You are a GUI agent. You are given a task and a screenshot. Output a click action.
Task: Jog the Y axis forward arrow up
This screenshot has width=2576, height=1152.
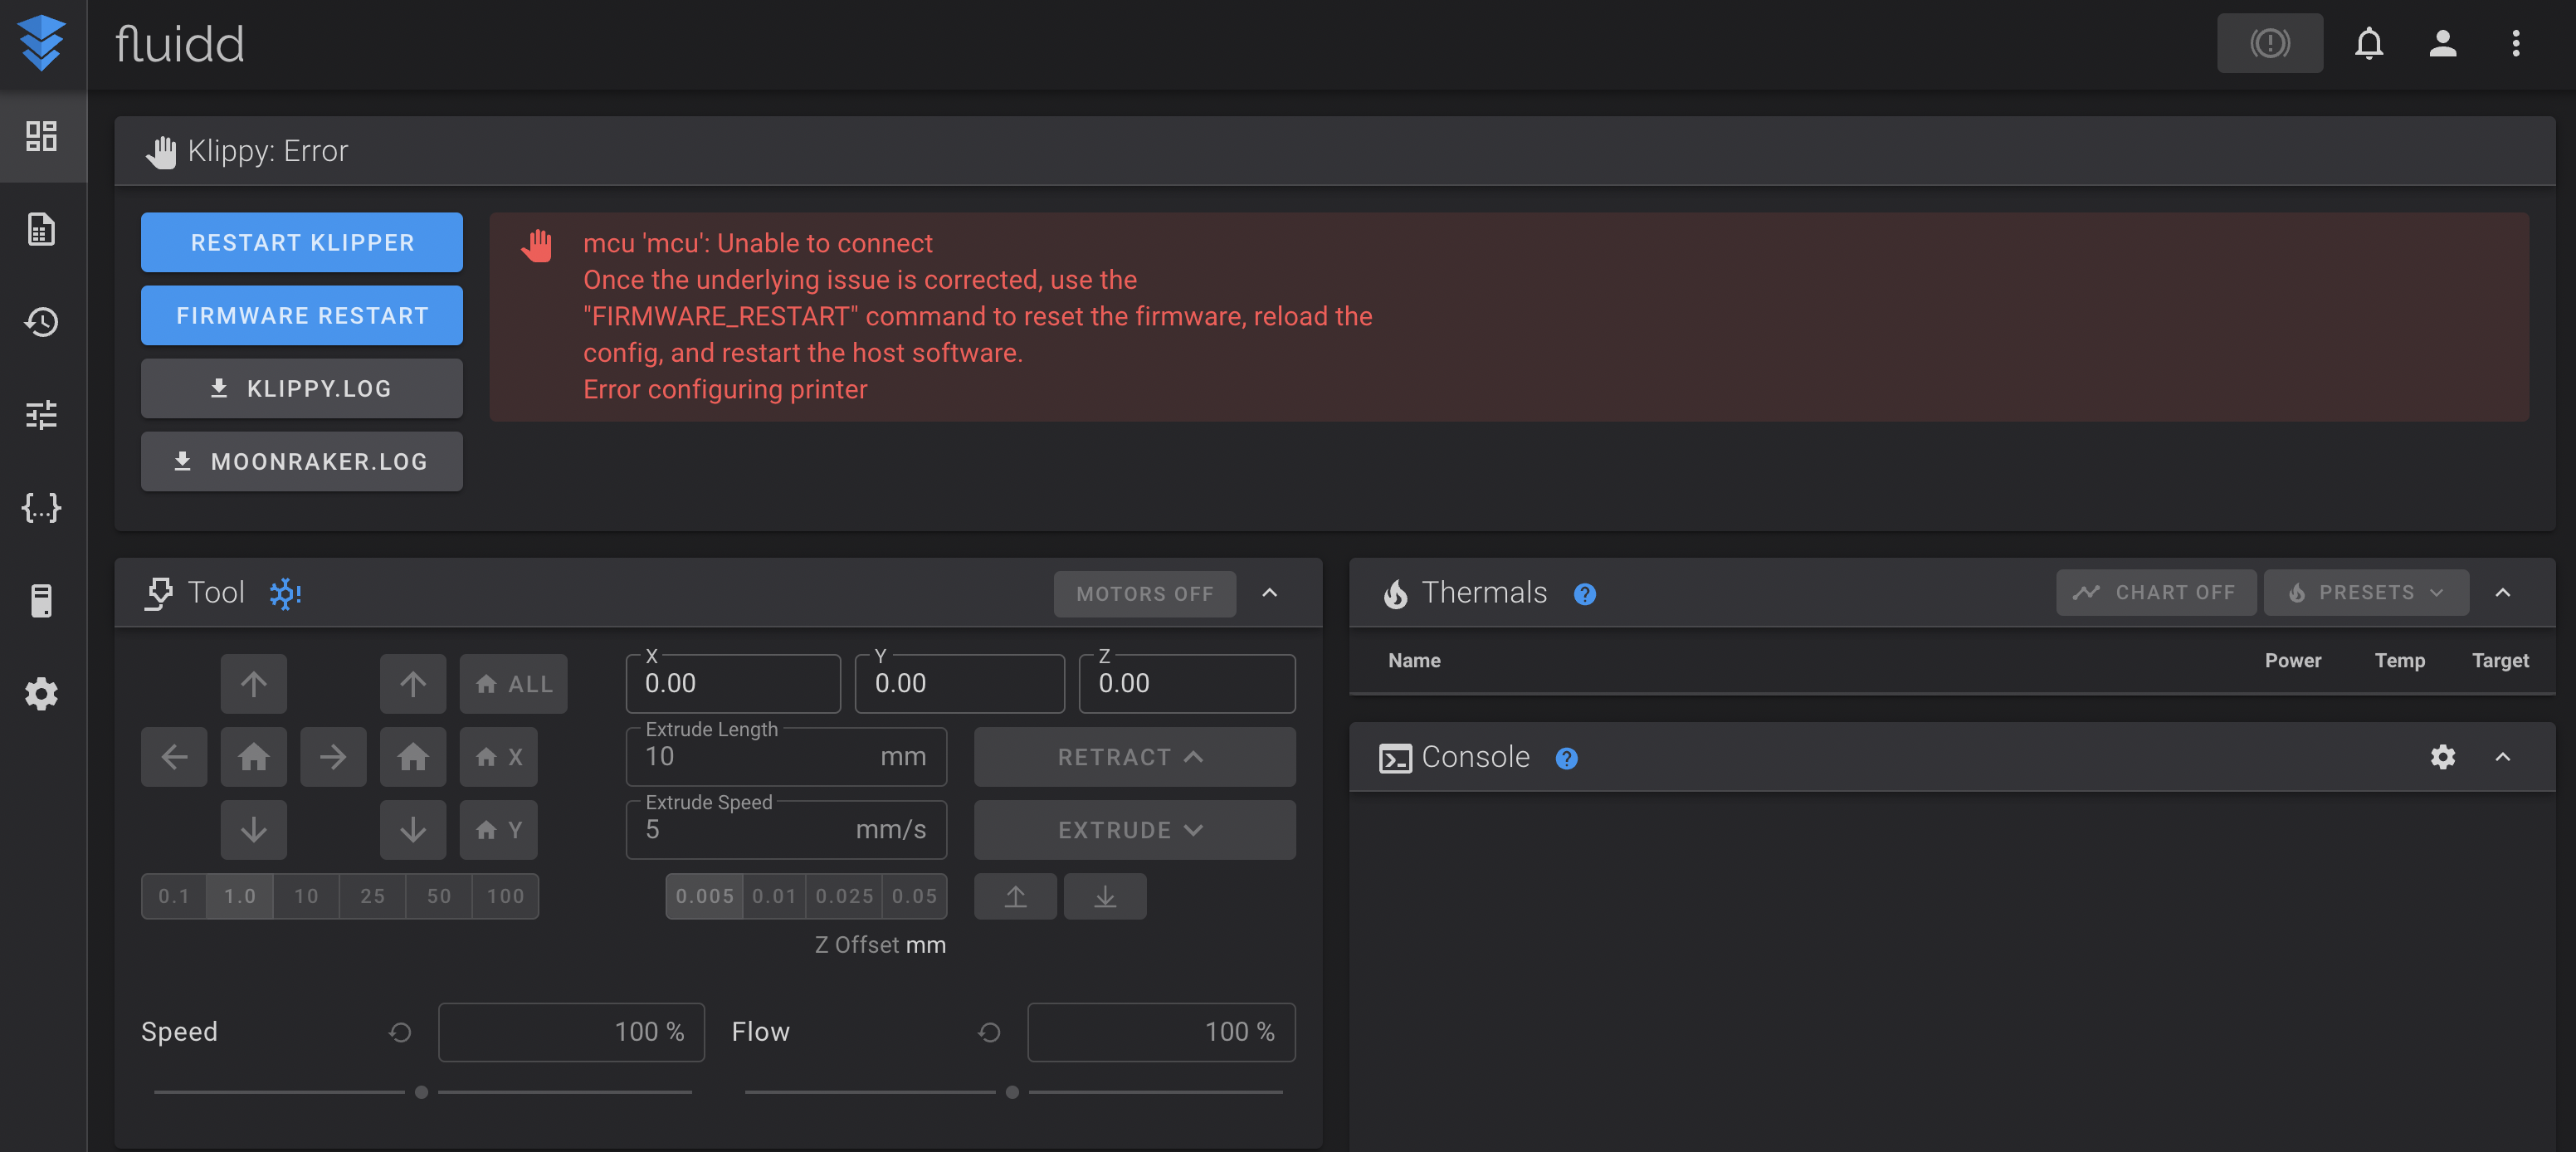254,684
